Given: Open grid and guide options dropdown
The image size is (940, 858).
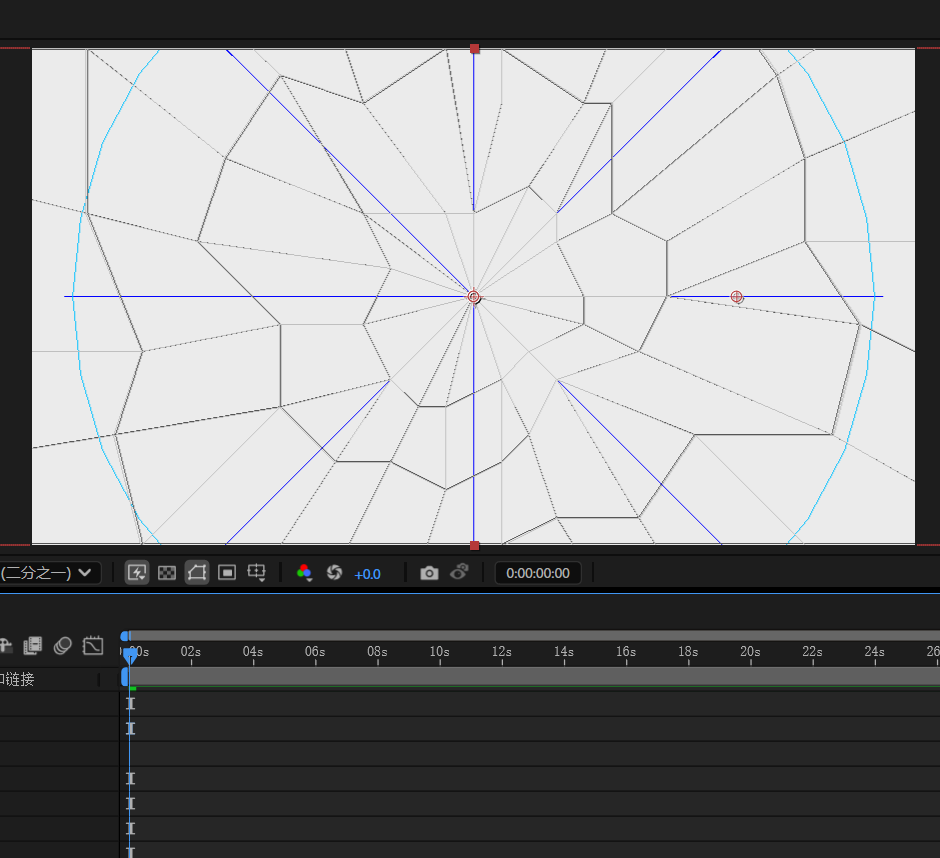Looking at the screenshot, I should tap(257, 573).
